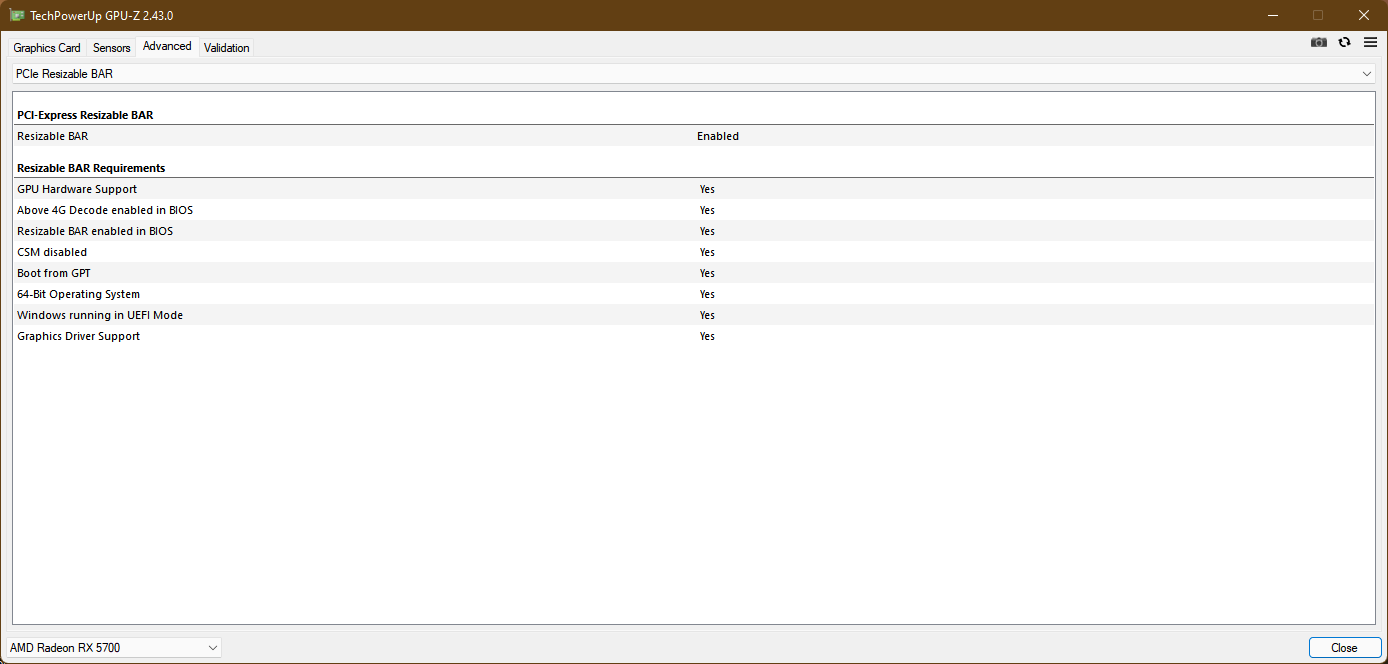
Task: Click the Enabled value for Resizable BAR
Action: click(718, 136)
